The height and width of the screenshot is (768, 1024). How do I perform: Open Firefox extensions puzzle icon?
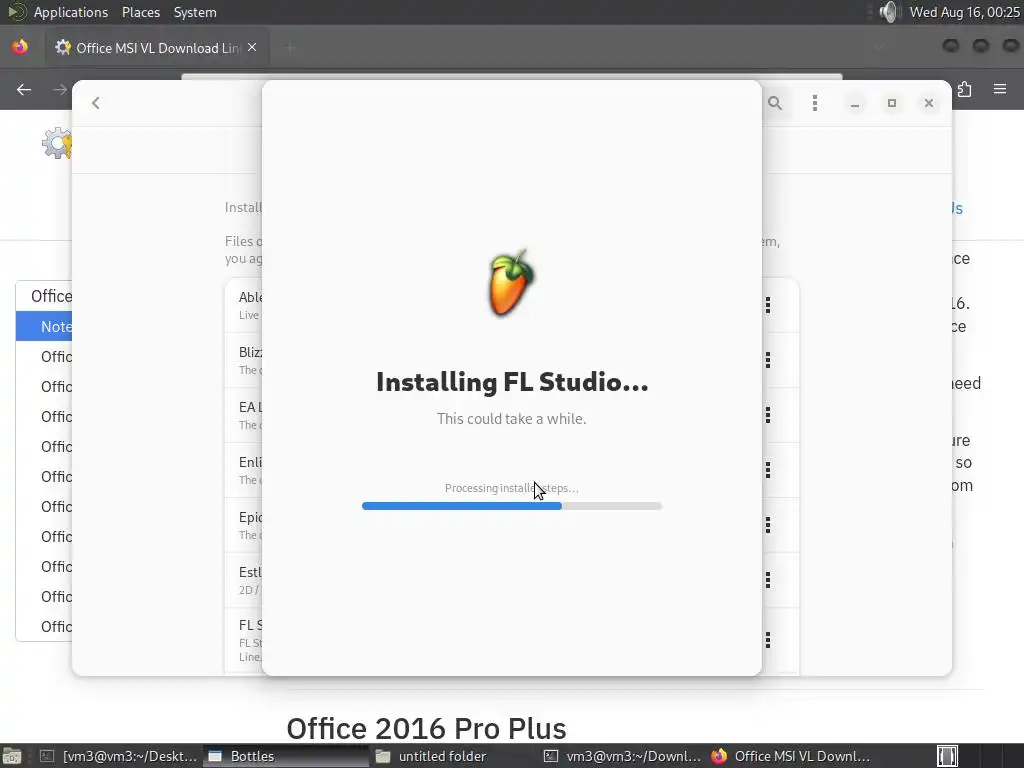tap(965, 89)
